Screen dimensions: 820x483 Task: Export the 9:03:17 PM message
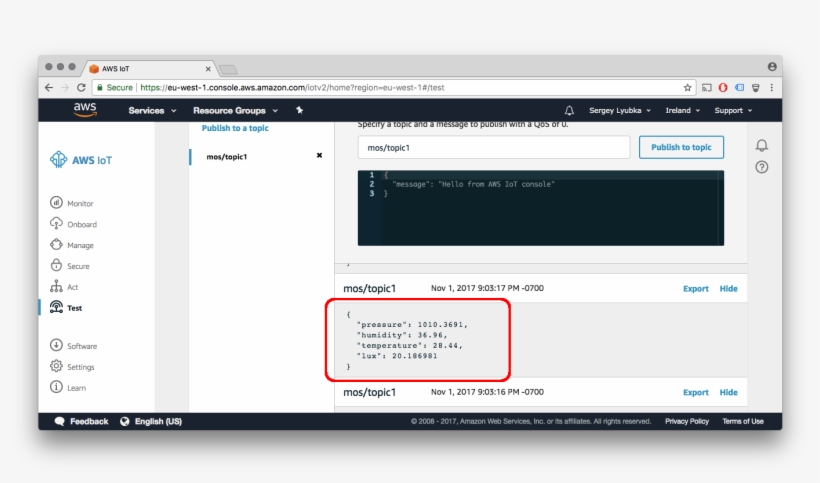tap(696, 289)
